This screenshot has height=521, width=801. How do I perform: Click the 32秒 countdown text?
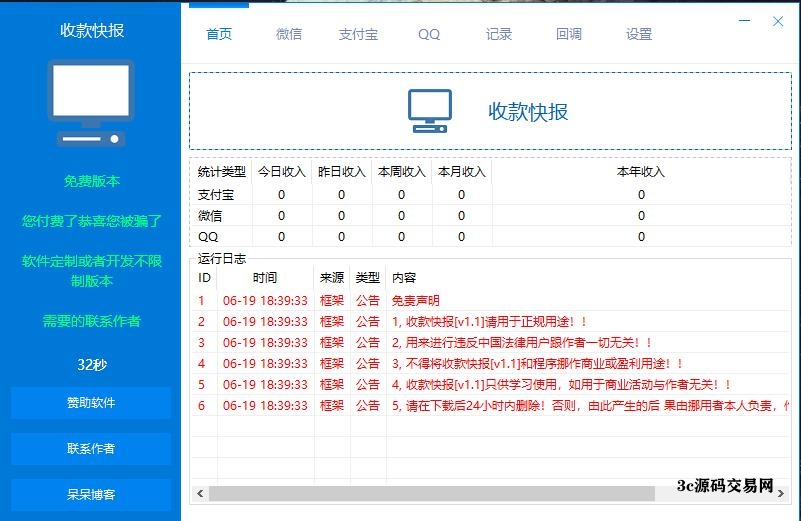click(92, 365)
